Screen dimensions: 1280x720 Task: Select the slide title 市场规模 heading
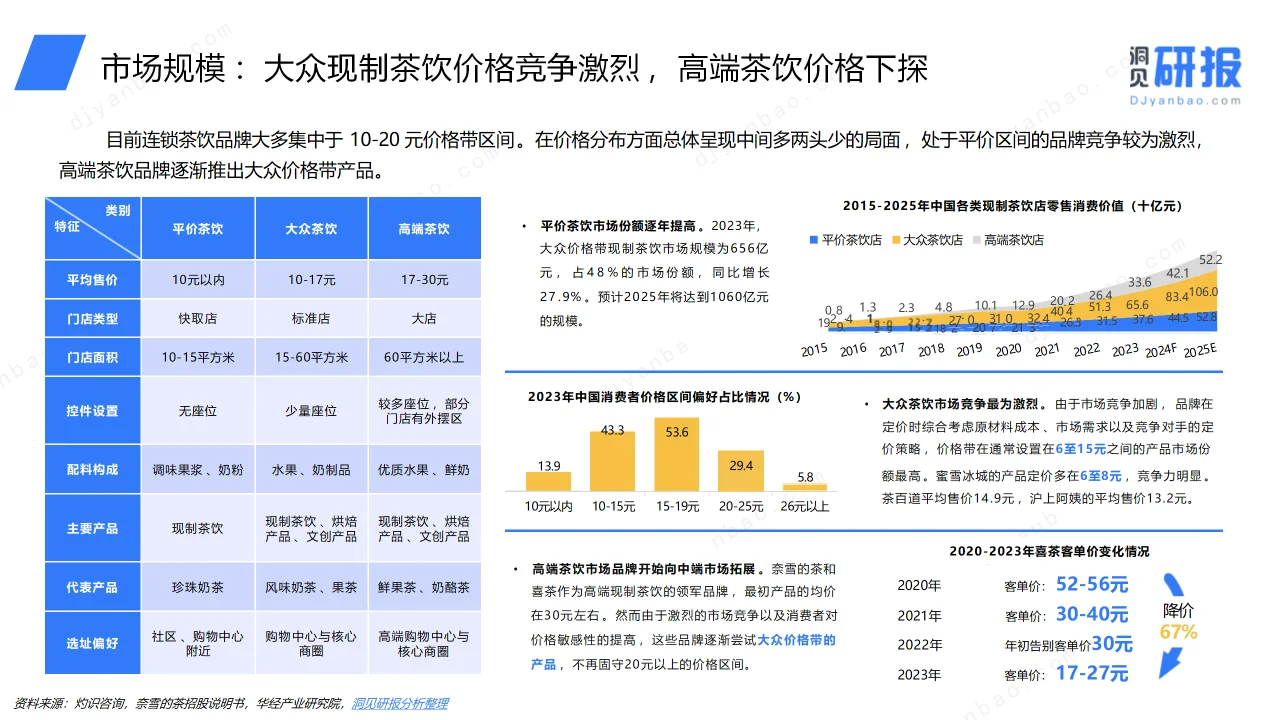point(515,69)
